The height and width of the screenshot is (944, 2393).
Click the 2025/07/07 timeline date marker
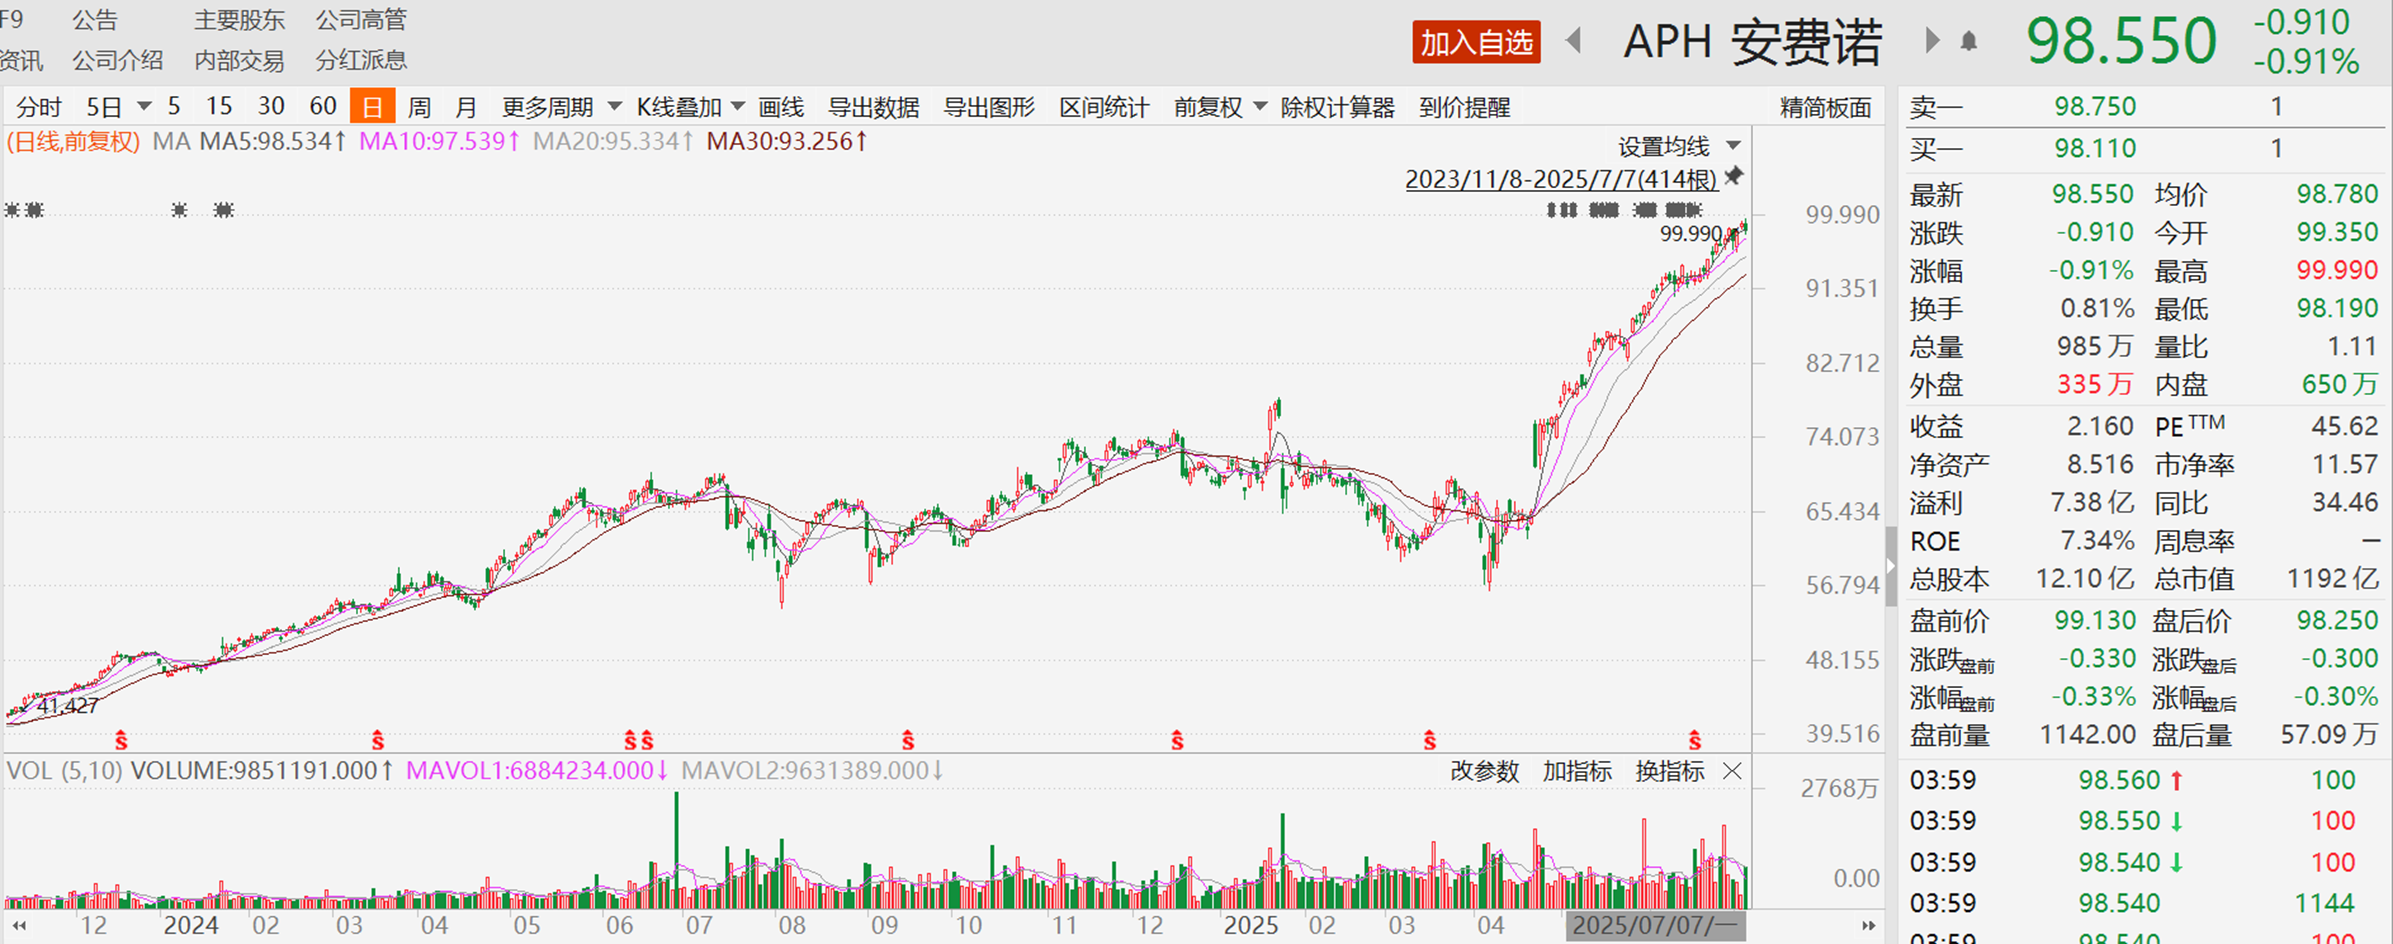(x=1655, y=925)
